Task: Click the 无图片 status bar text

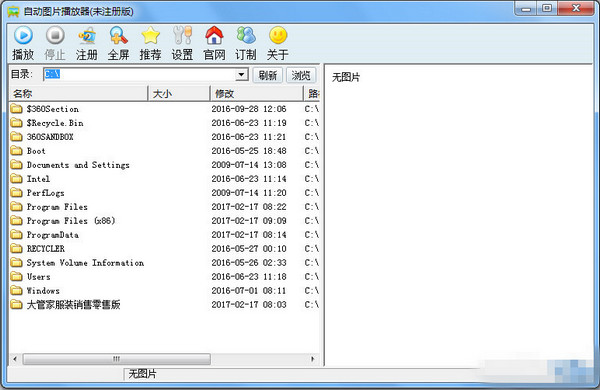Action: [x=142, y=374]
